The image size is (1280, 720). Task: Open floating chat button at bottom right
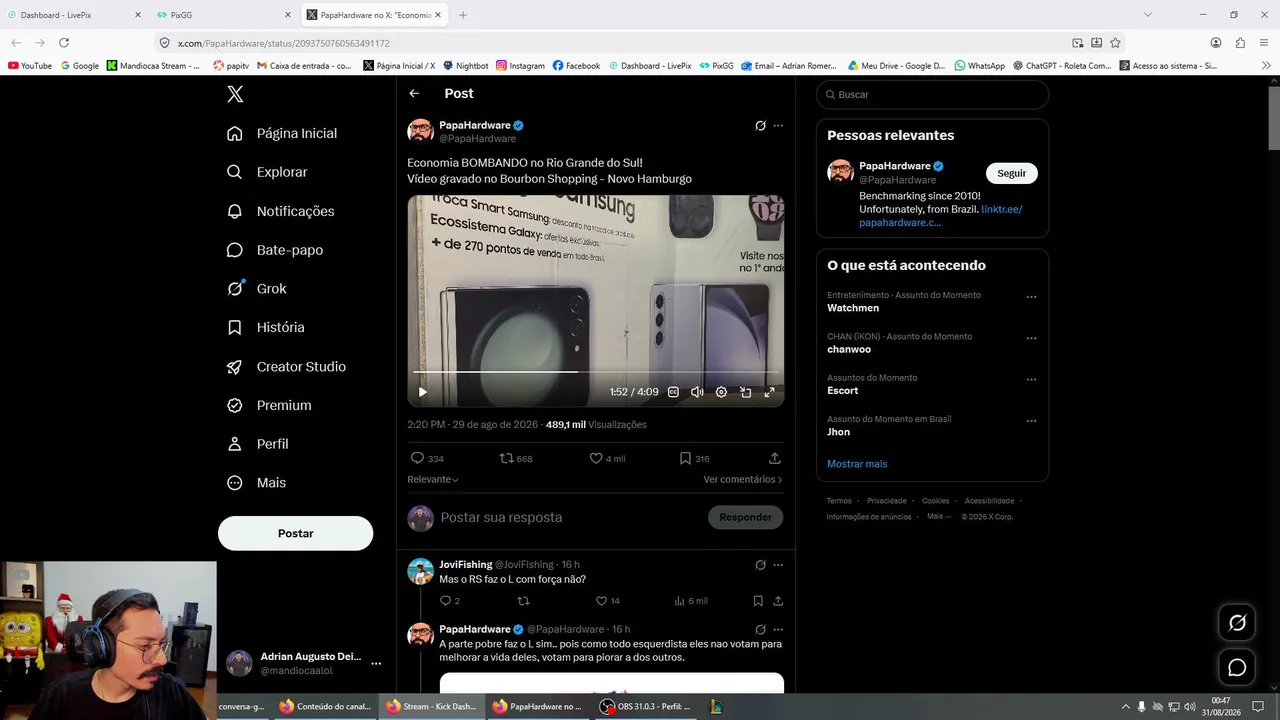pos(1237,667)
